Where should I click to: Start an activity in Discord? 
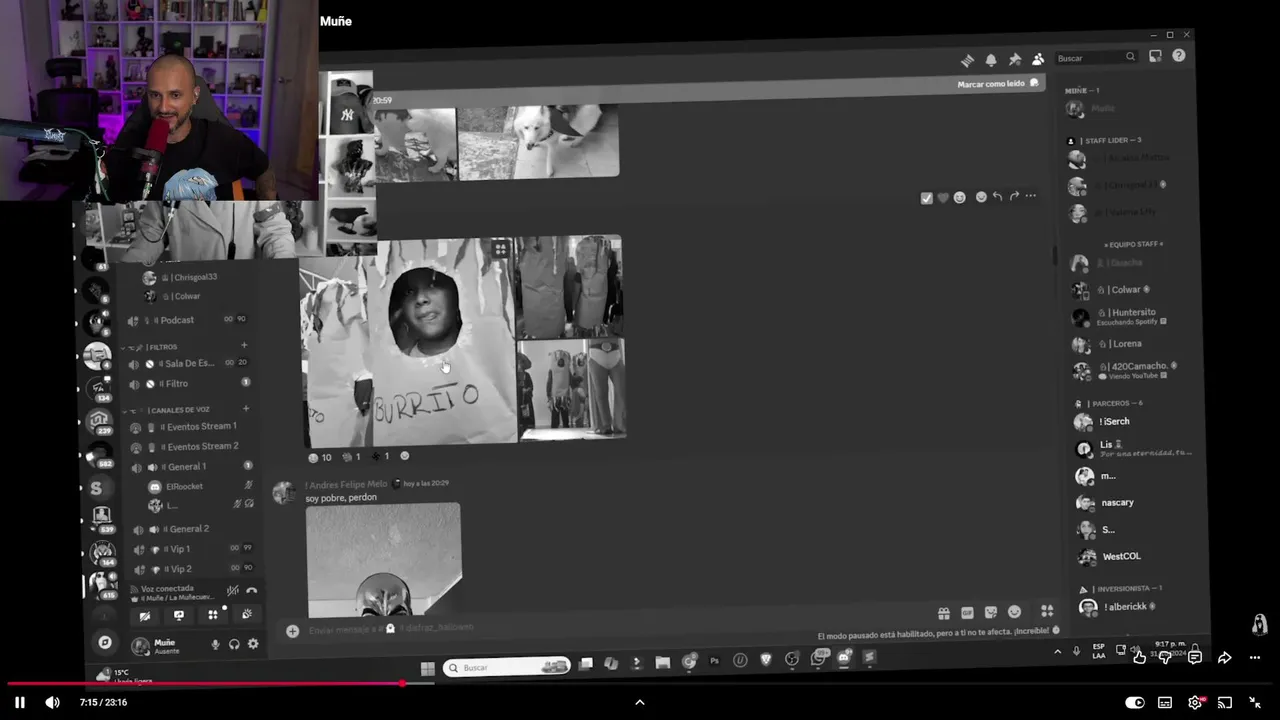213,615
